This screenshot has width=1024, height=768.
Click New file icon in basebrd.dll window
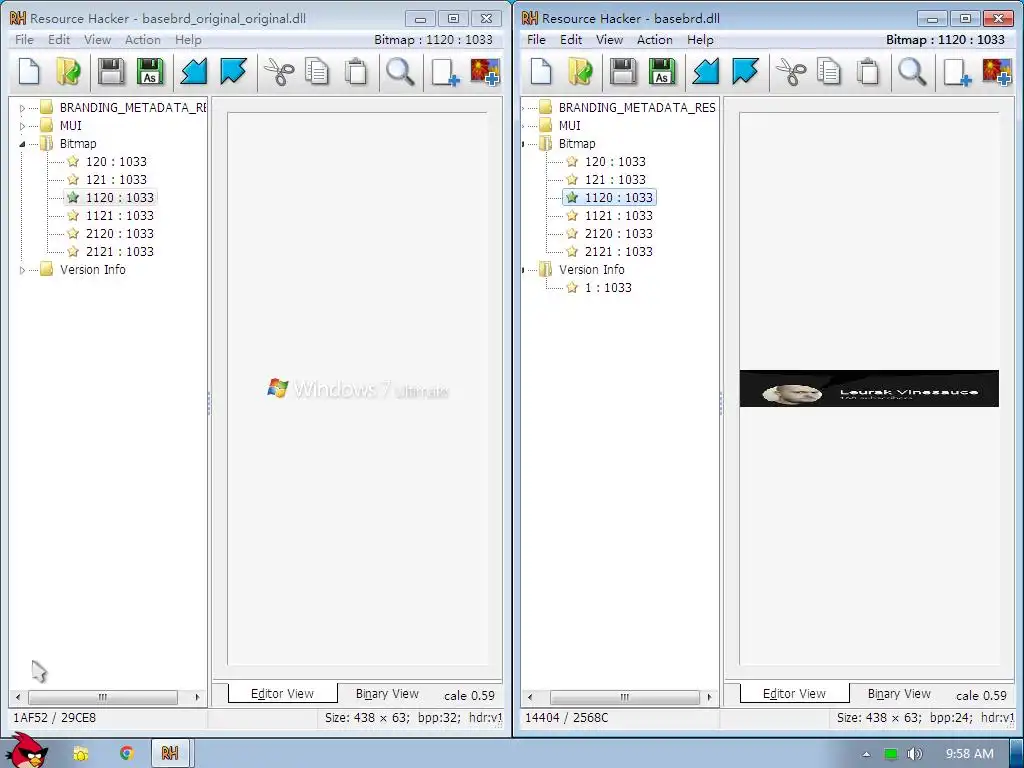coord(541,71)
